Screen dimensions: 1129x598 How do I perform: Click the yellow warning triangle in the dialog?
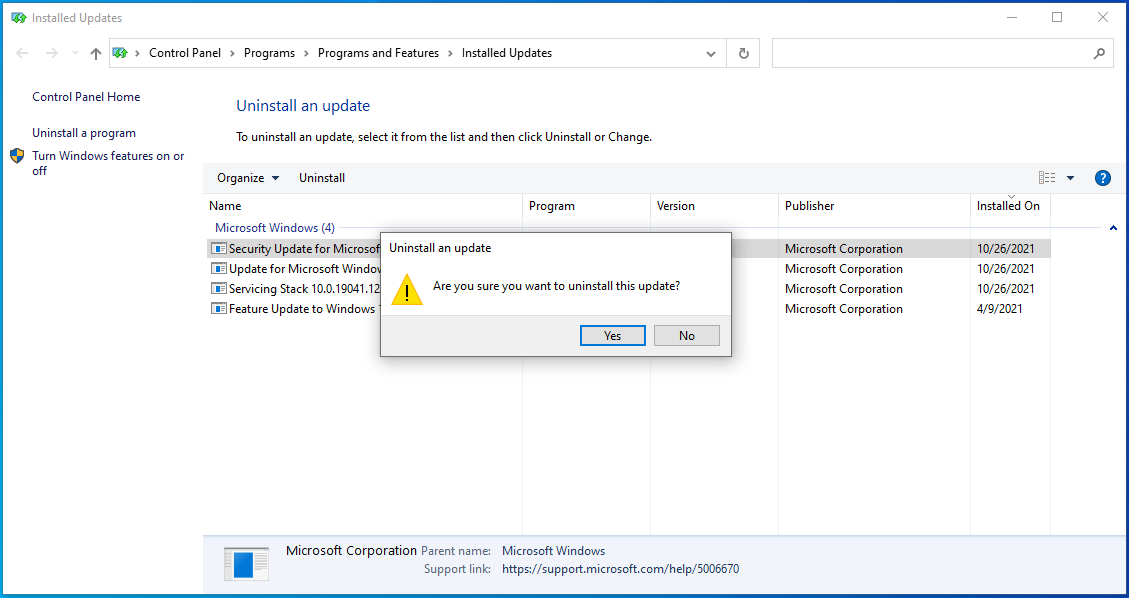(406, 290)
